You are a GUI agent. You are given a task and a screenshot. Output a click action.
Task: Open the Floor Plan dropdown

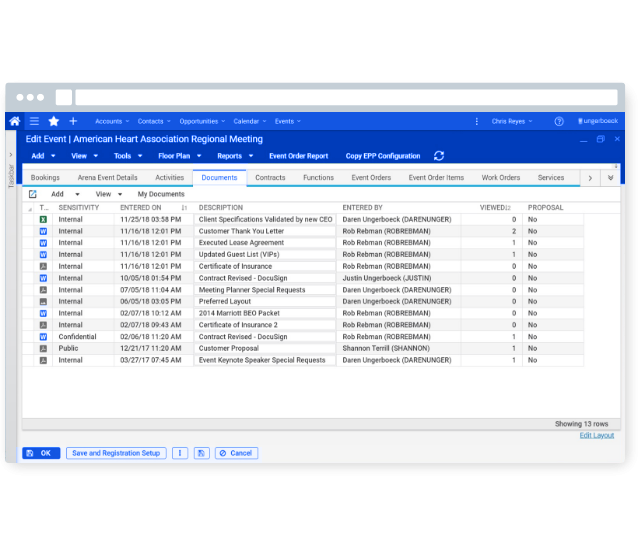point(180,156)
